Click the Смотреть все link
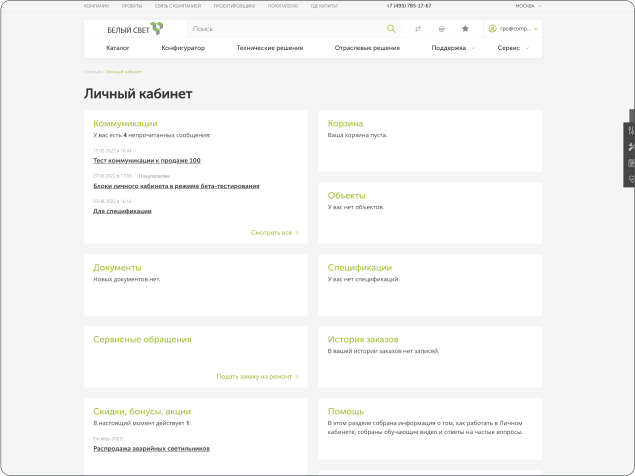The image size is (635, 476). click(x=274, y=232)
